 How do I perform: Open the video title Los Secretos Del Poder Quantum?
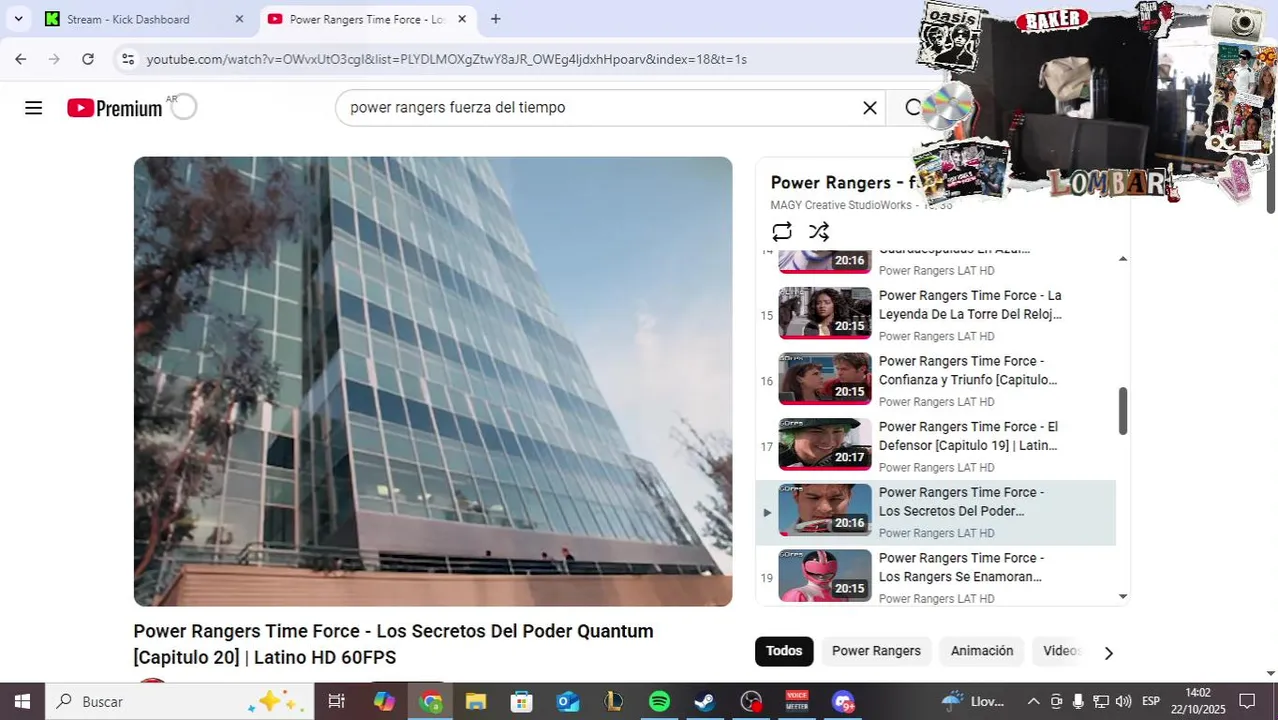[393, 644]
